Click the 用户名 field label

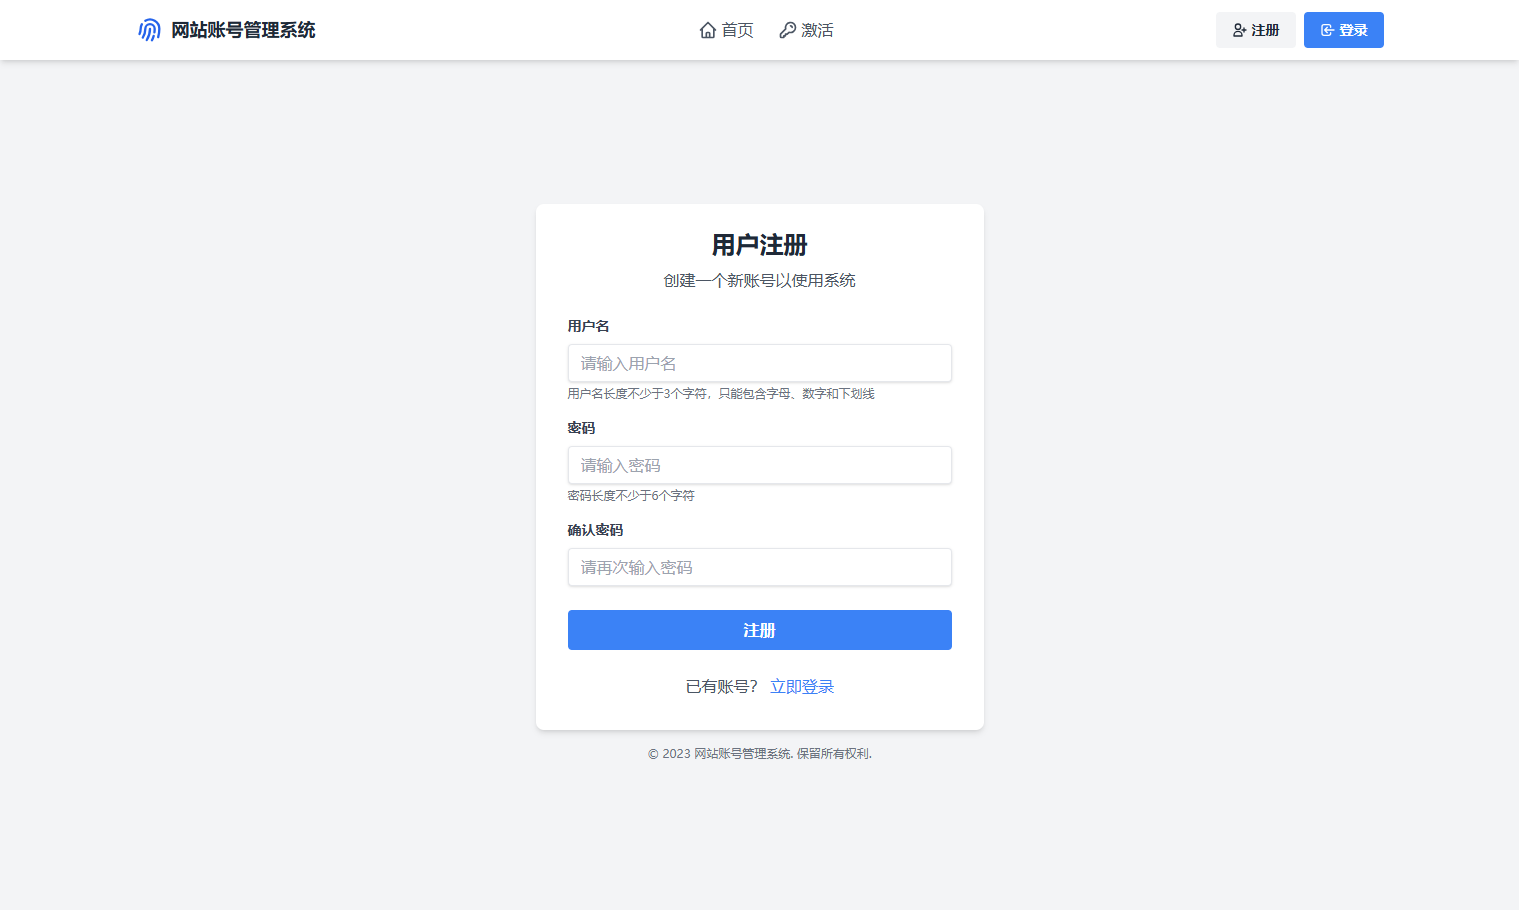pyautogui.click(x=588, y=326)
